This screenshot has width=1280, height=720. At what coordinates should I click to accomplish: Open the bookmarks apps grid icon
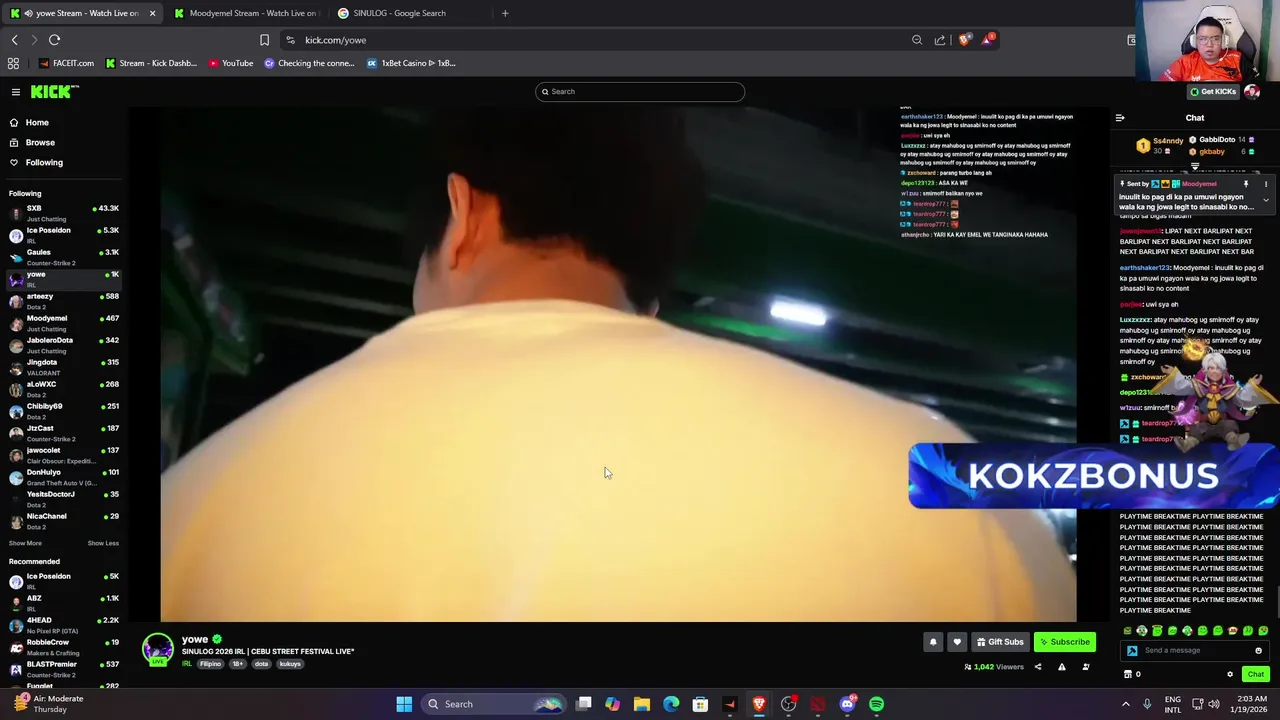click(x=13, y=63)
